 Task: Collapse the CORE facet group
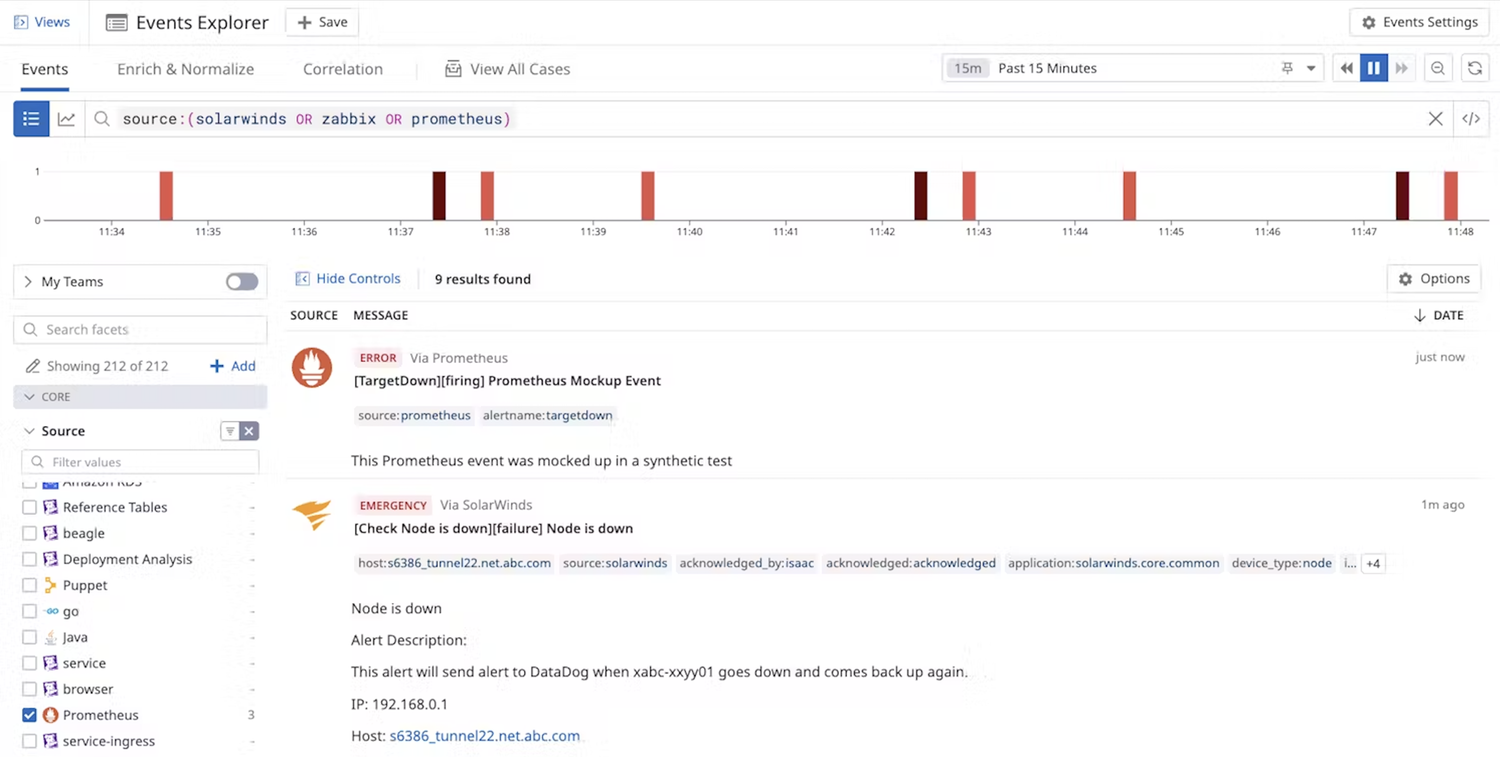coord(140,397)
